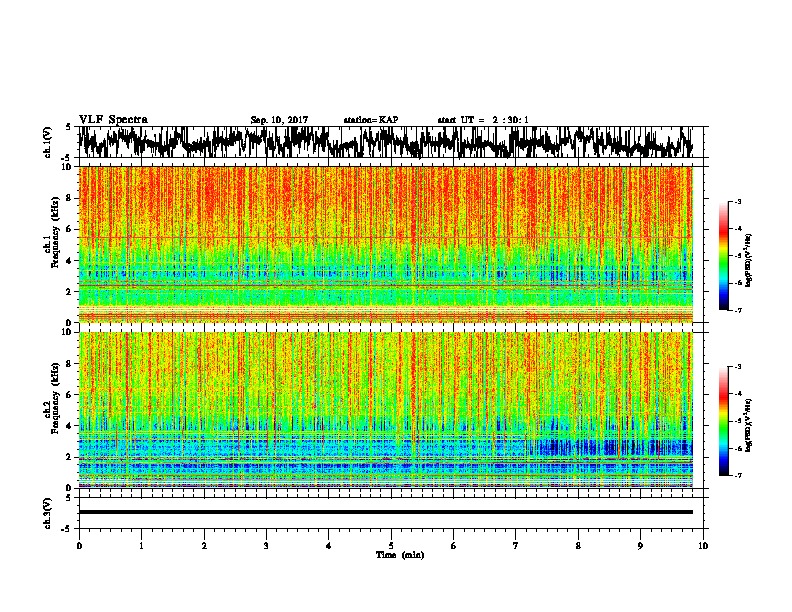Click the "-7" label on ch.1 color scale

click(x=737, y=310)
